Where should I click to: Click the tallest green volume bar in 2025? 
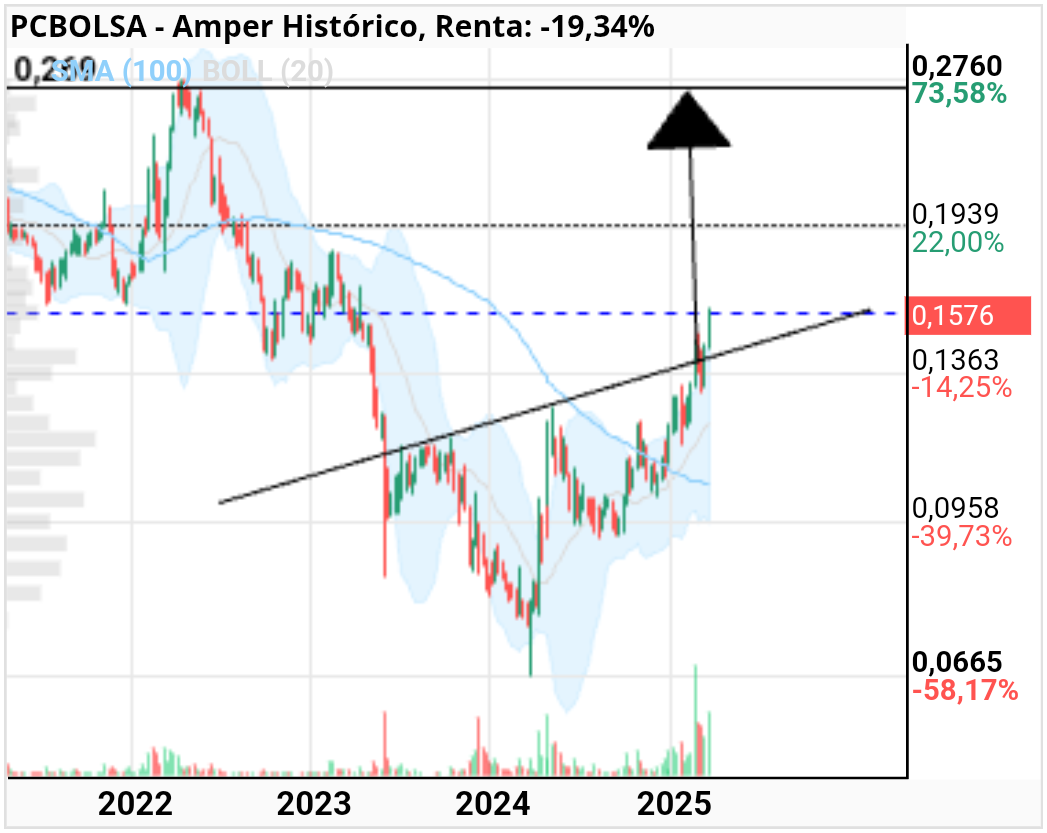[x=696, y=720]
